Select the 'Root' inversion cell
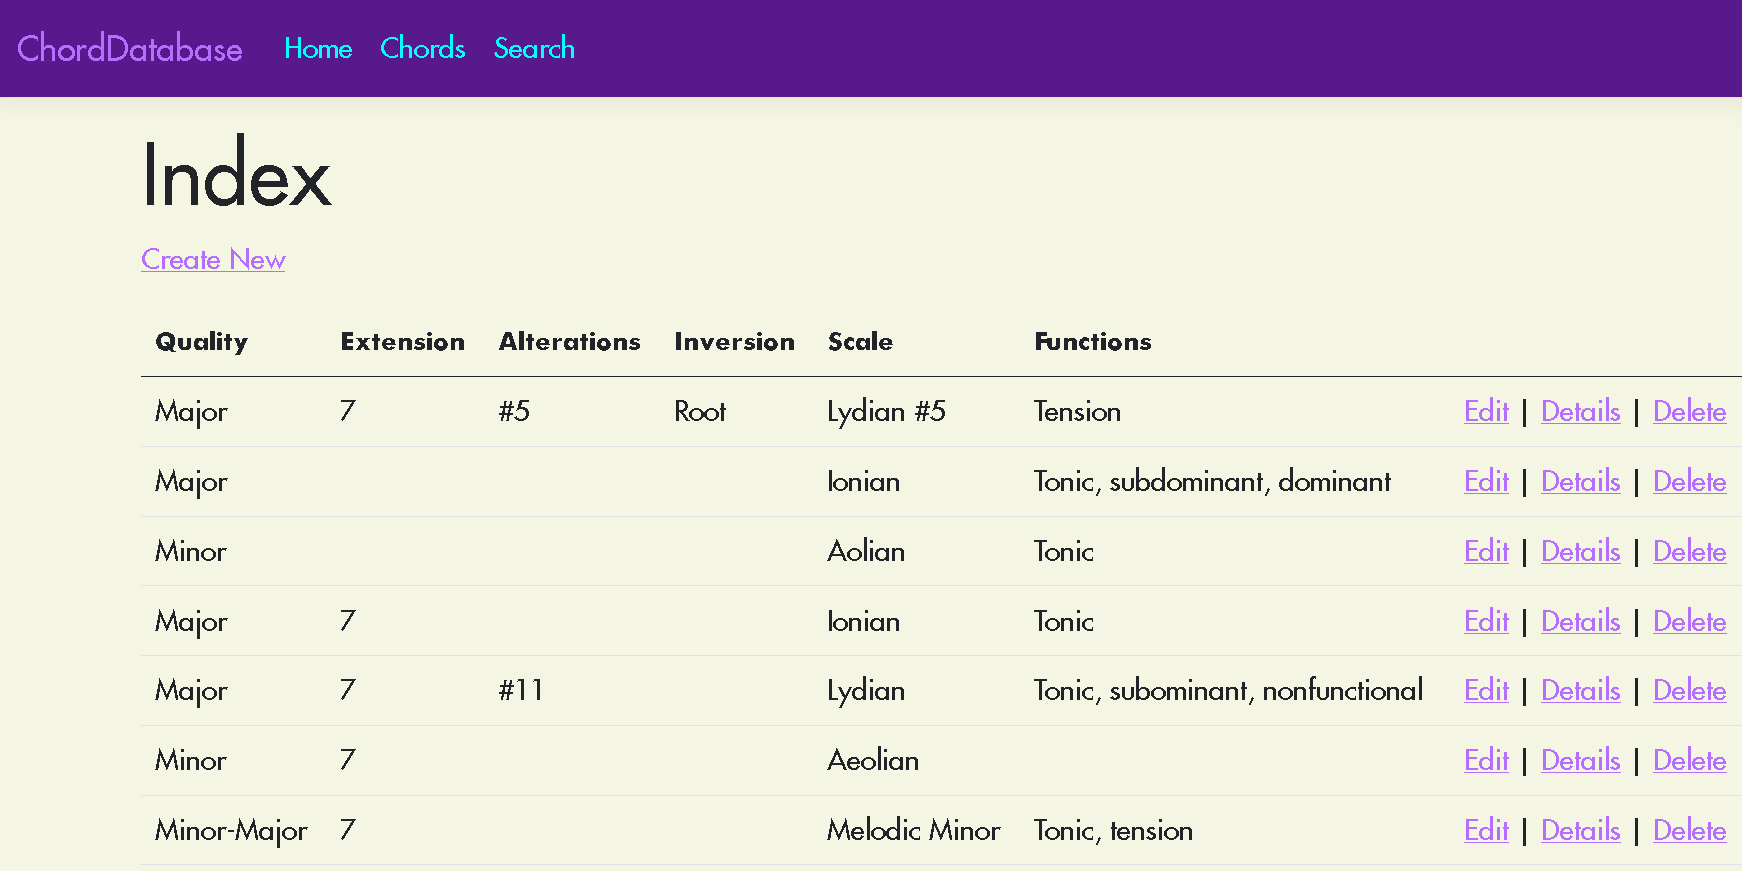This screenshot has width=1742, height=872. click(700, 411)
